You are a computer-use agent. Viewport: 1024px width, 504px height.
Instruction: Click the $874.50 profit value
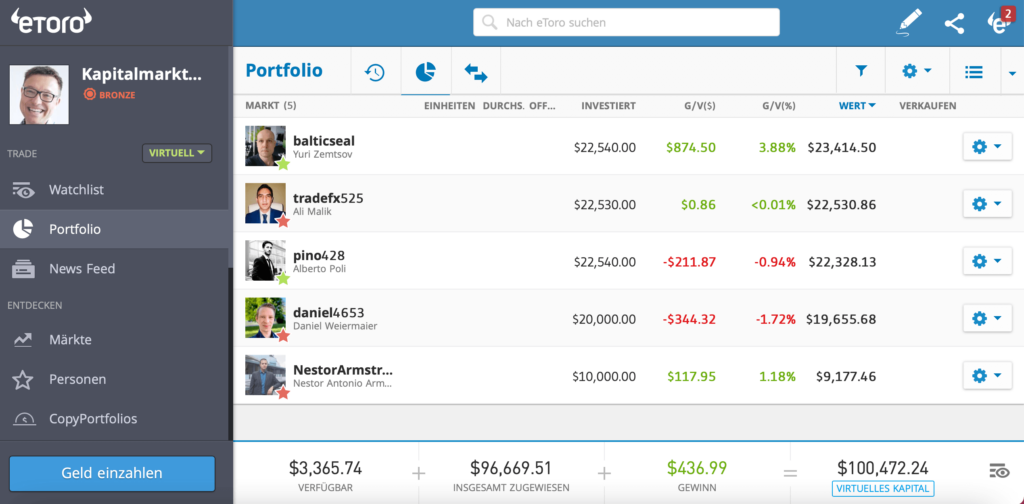point(691,148)
